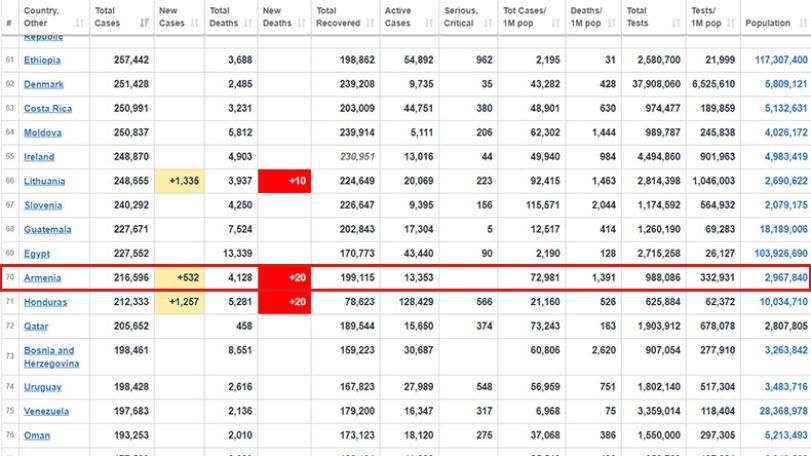Open Moldova population 4,026,172 link

point(786,133)
